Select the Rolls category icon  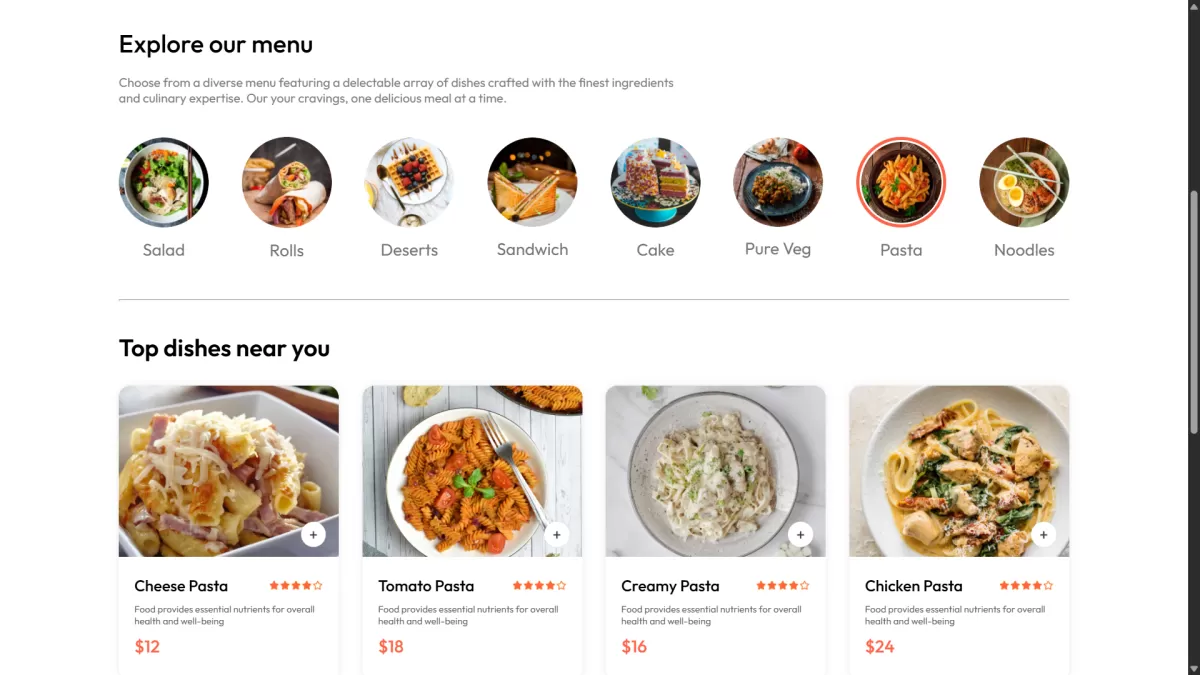tap(287, 182)
